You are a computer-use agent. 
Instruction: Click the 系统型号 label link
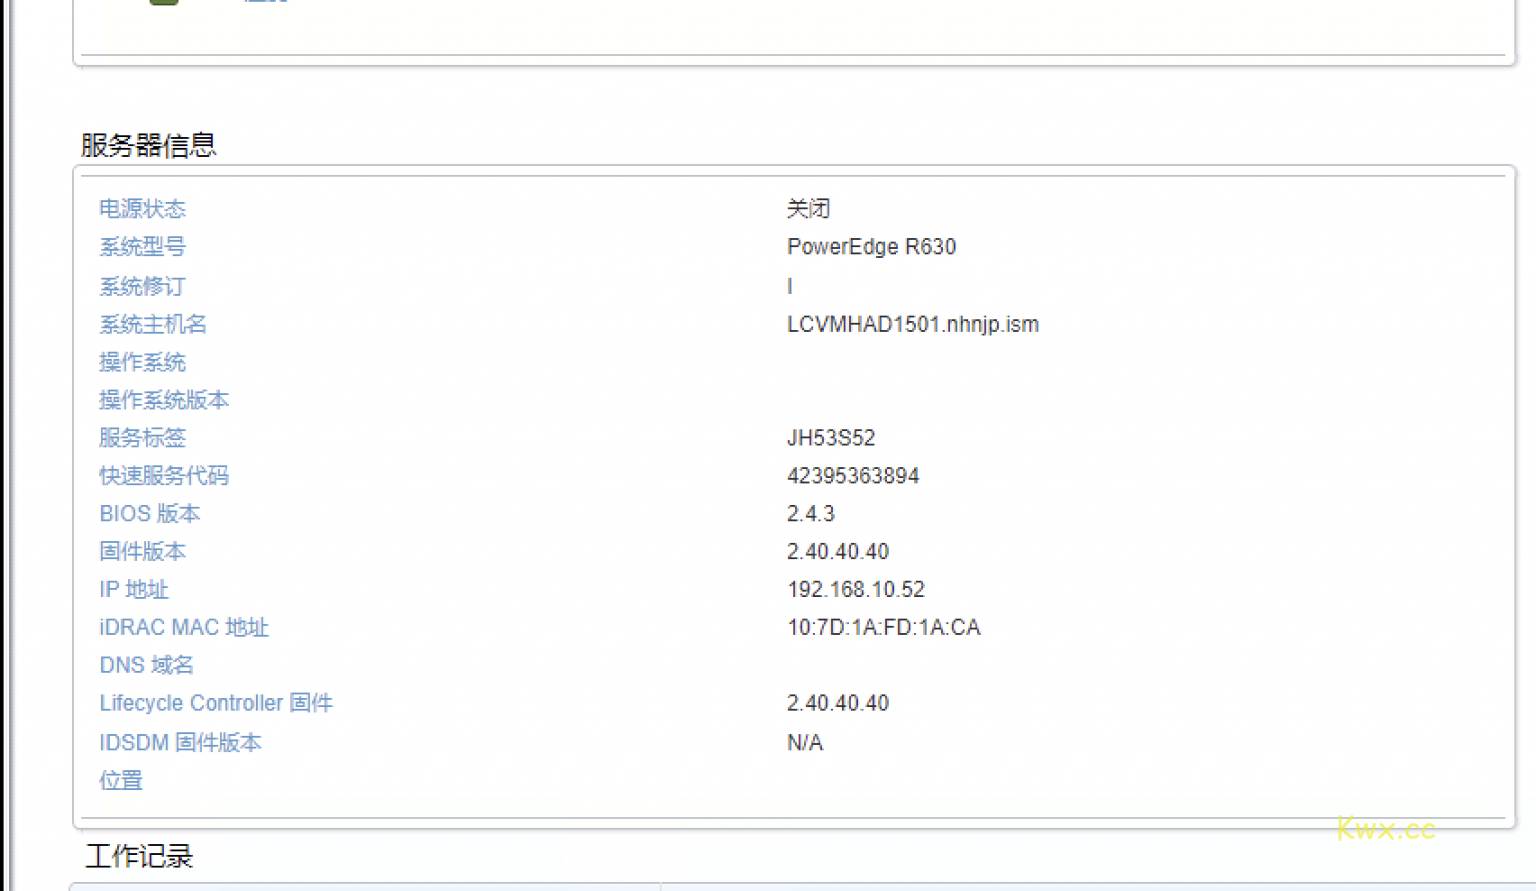(x=142, y=247)
